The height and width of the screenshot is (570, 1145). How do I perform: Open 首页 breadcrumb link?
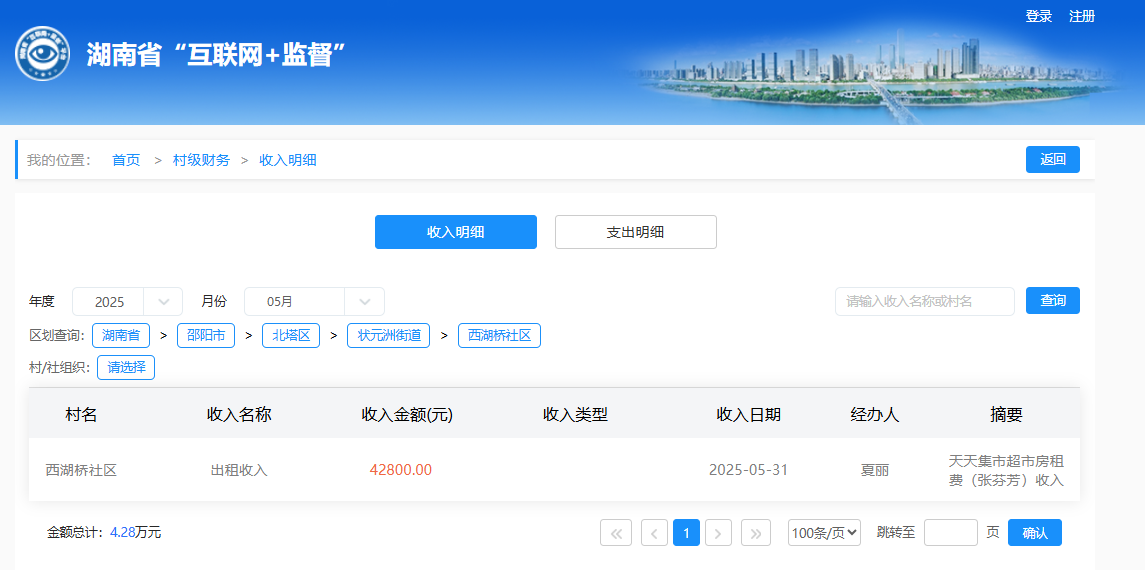pos(126,161)
